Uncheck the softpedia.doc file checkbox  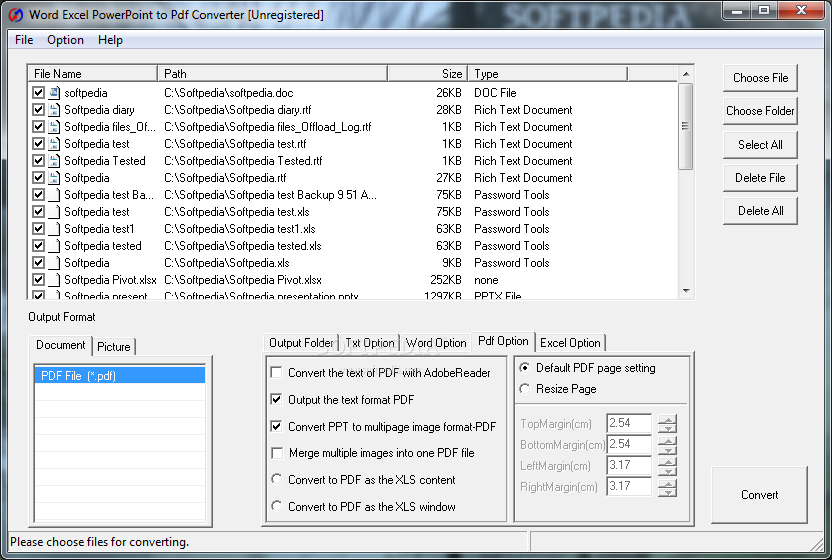coord(38,93)
